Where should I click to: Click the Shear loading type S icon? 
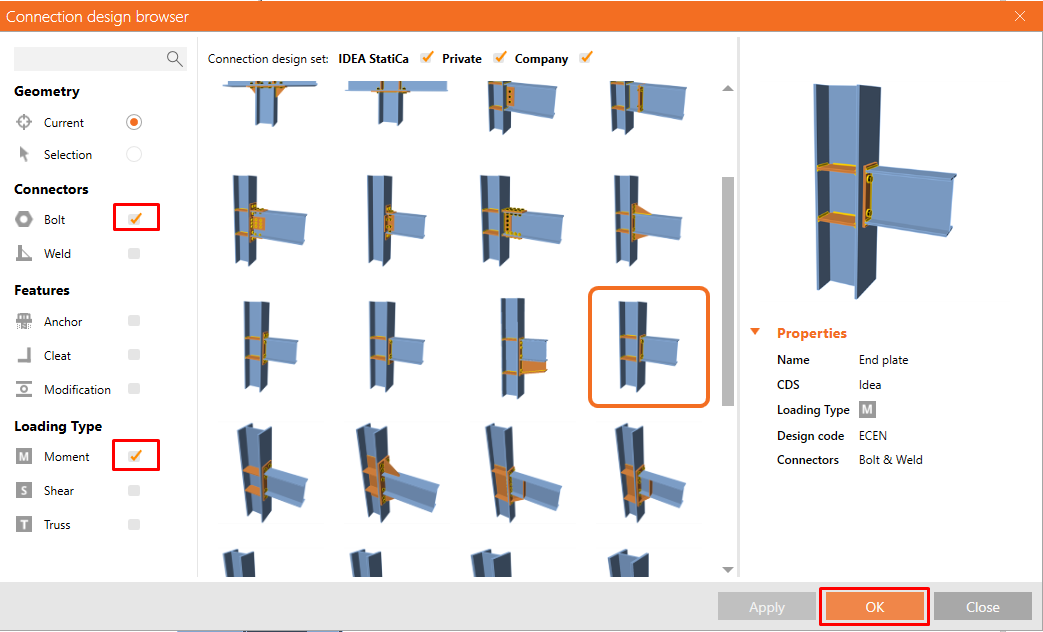pyautogui.click(x=22, y=490)
